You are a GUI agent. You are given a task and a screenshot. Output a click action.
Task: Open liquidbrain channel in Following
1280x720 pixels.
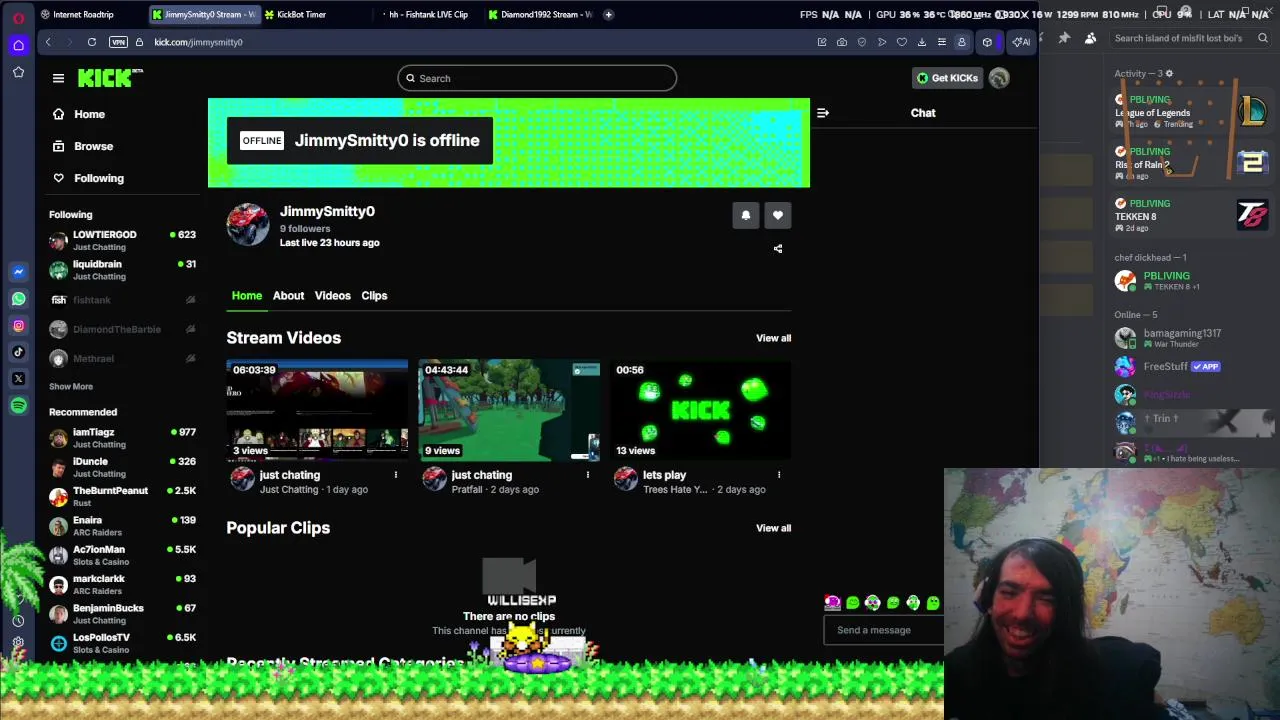coord(122,270)
